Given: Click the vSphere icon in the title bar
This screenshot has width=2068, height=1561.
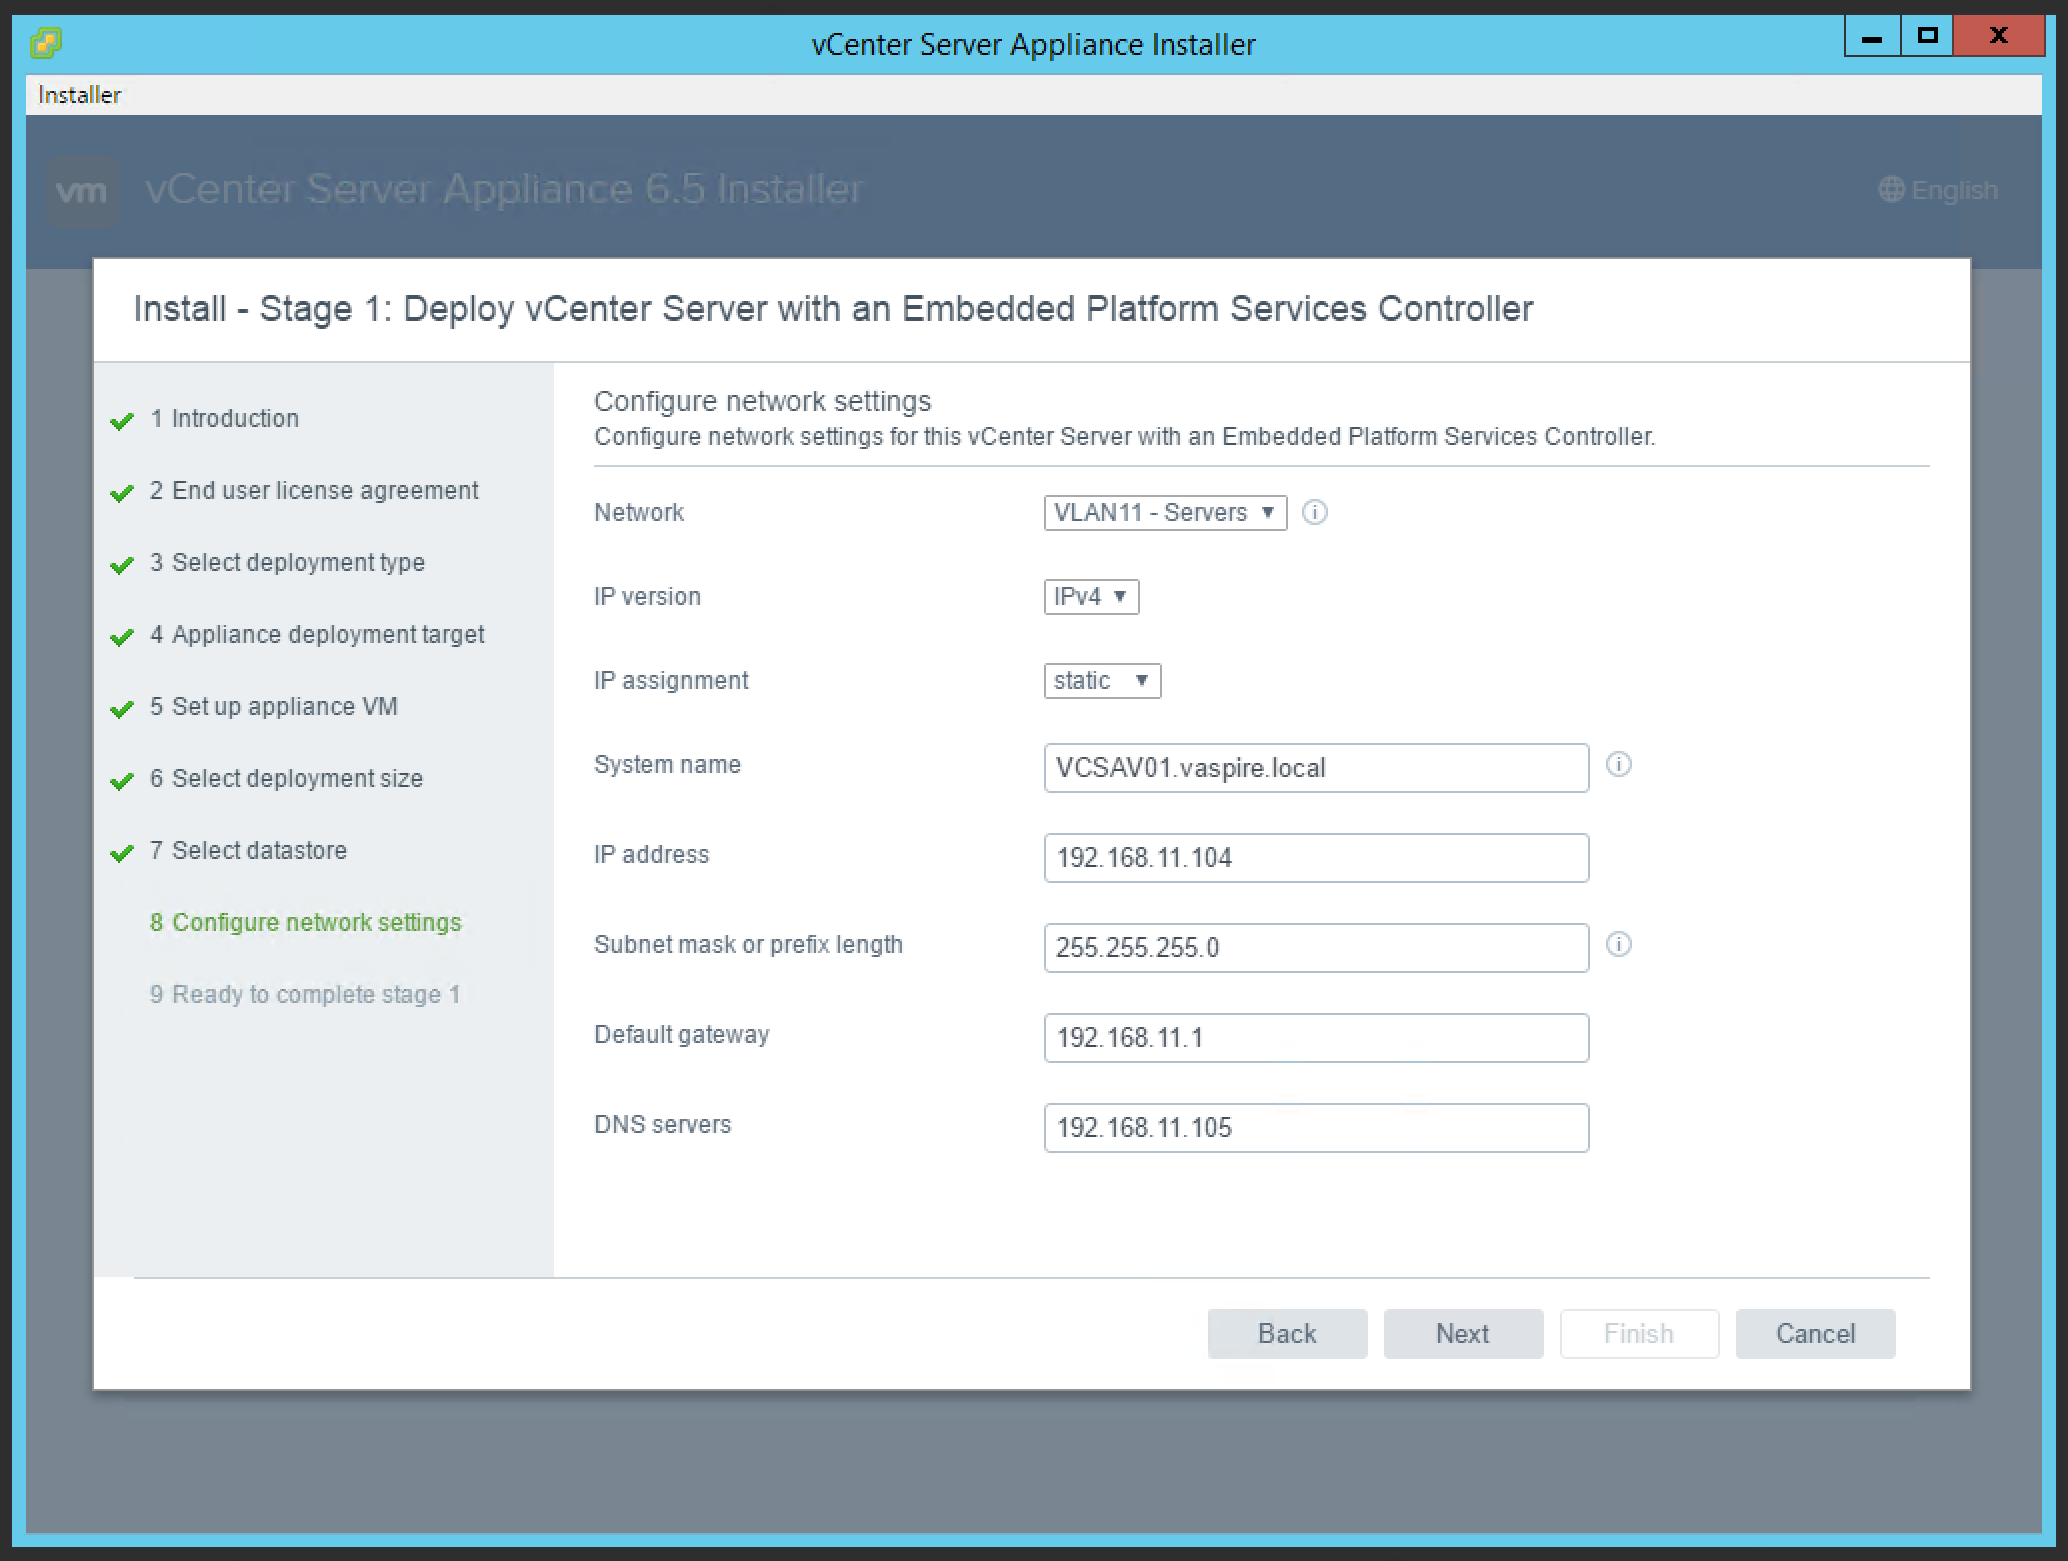Looking at the screenshot, I should coord(44,44).
